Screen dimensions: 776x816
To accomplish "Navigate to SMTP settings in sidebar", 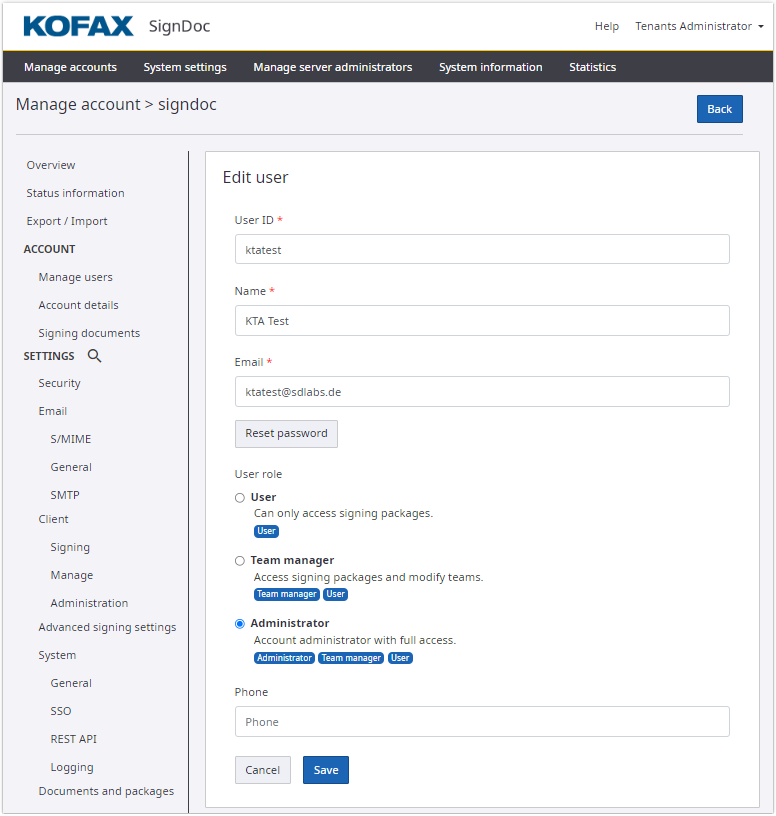I will click(x=65, y=495).
